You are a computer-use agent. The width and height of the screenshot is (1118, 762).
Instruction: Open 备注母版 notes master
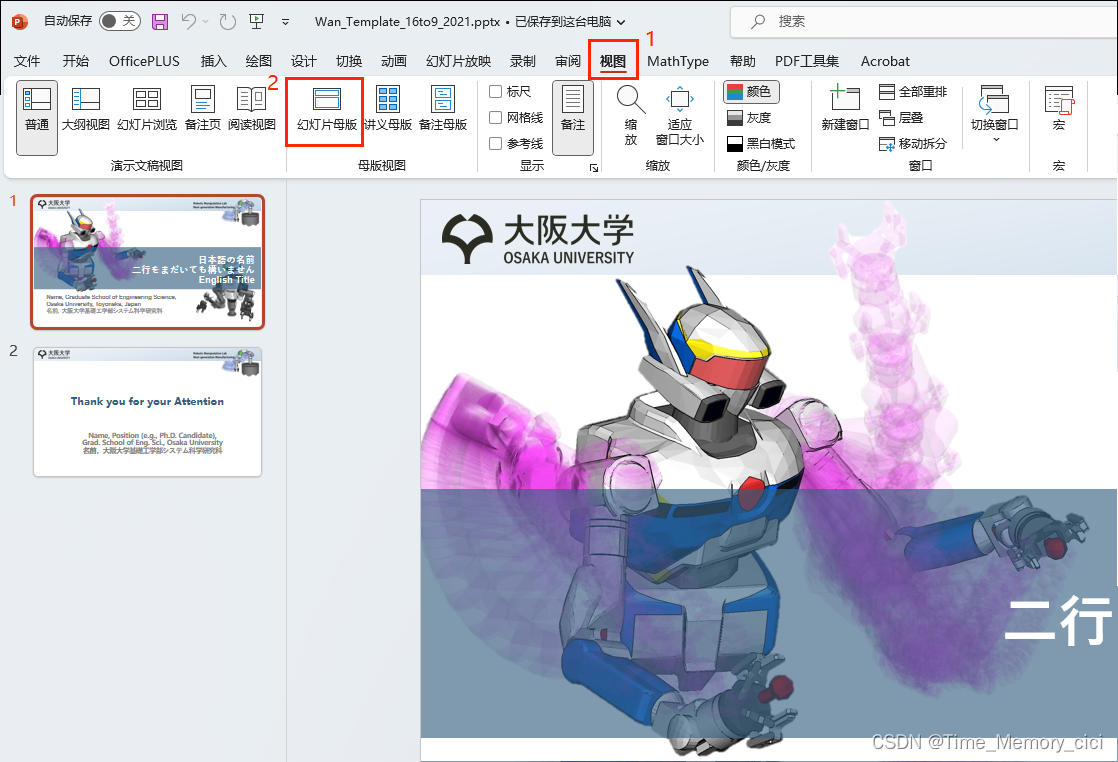click(443, 109)
